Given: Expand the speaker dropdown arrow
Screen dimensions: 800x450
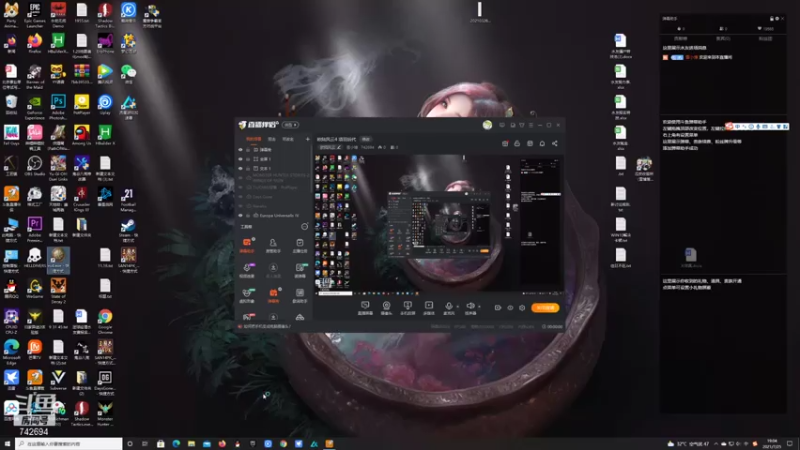Looking at the screenshot, I should point(479,307).
